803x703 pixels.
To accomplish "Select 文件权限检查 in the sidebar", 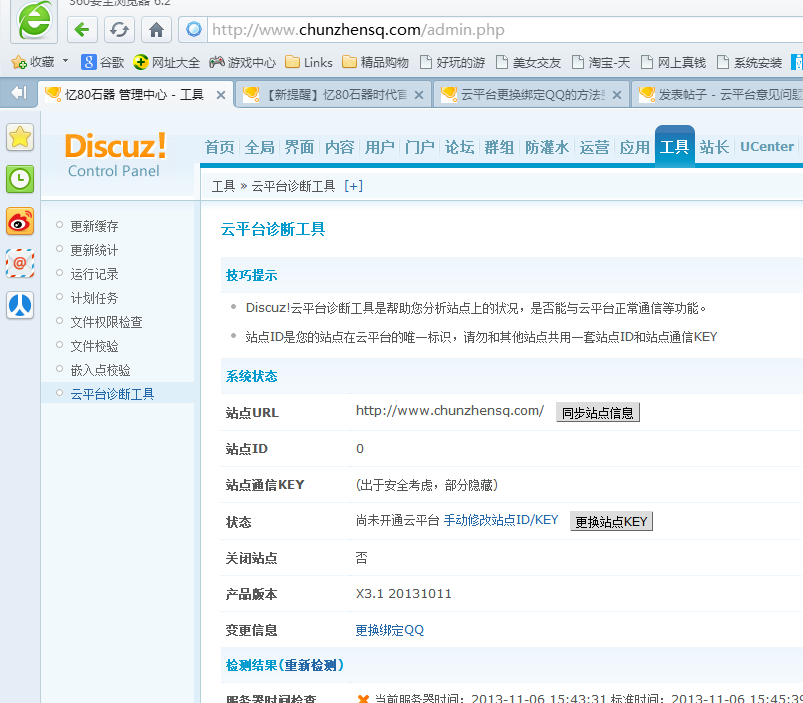I will [107, 322].
